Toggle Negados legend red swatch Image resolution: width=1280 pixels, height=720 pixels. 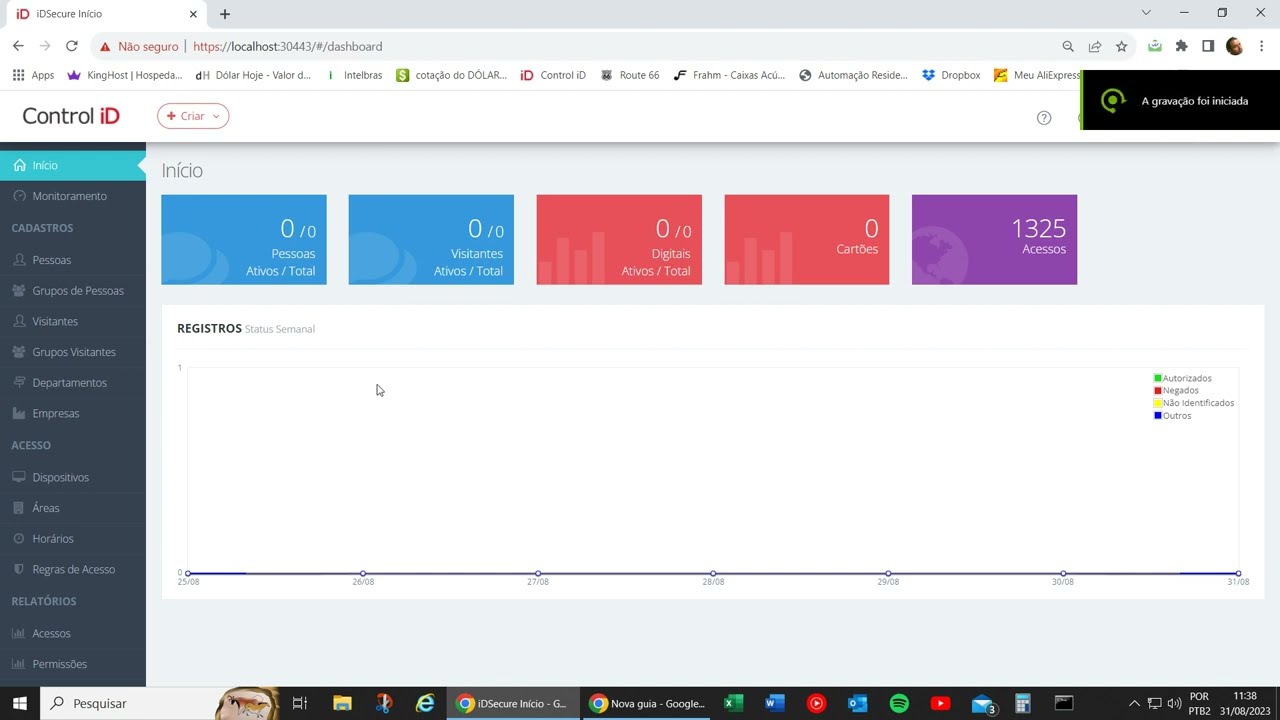coord(1158,390)
